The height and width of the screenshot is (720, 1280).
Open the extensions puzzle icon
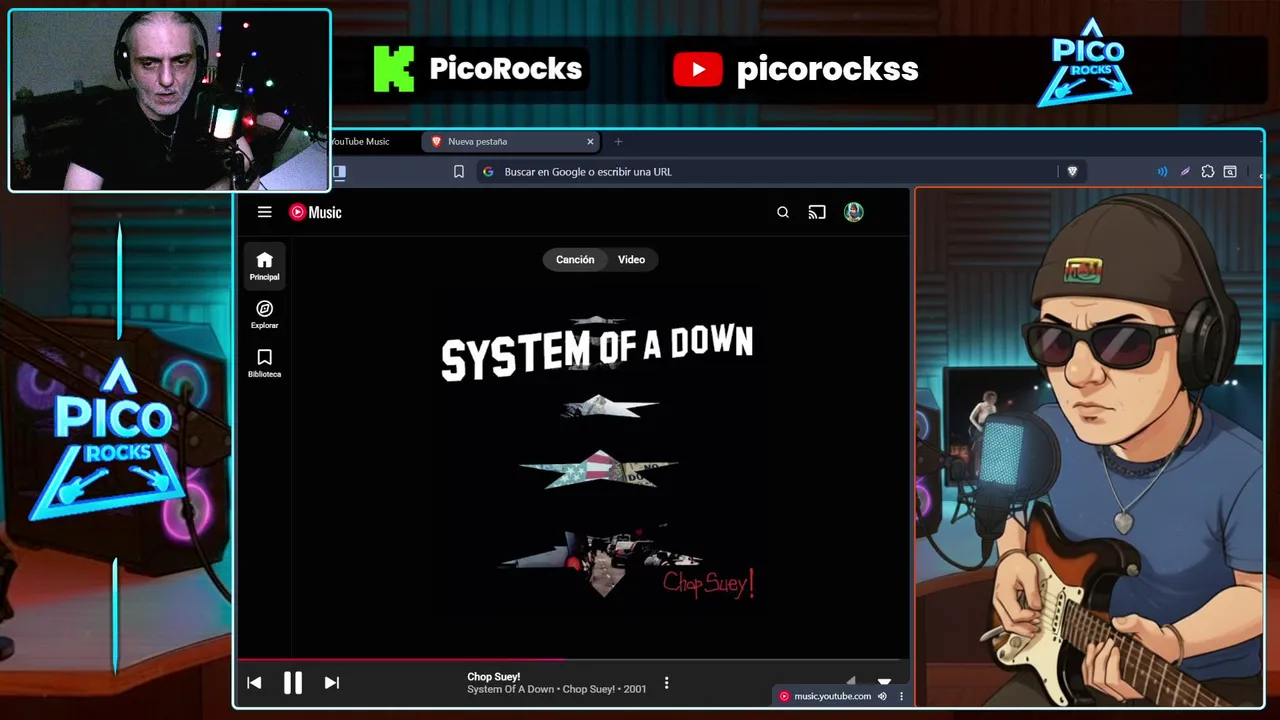tap(1208, 172)
